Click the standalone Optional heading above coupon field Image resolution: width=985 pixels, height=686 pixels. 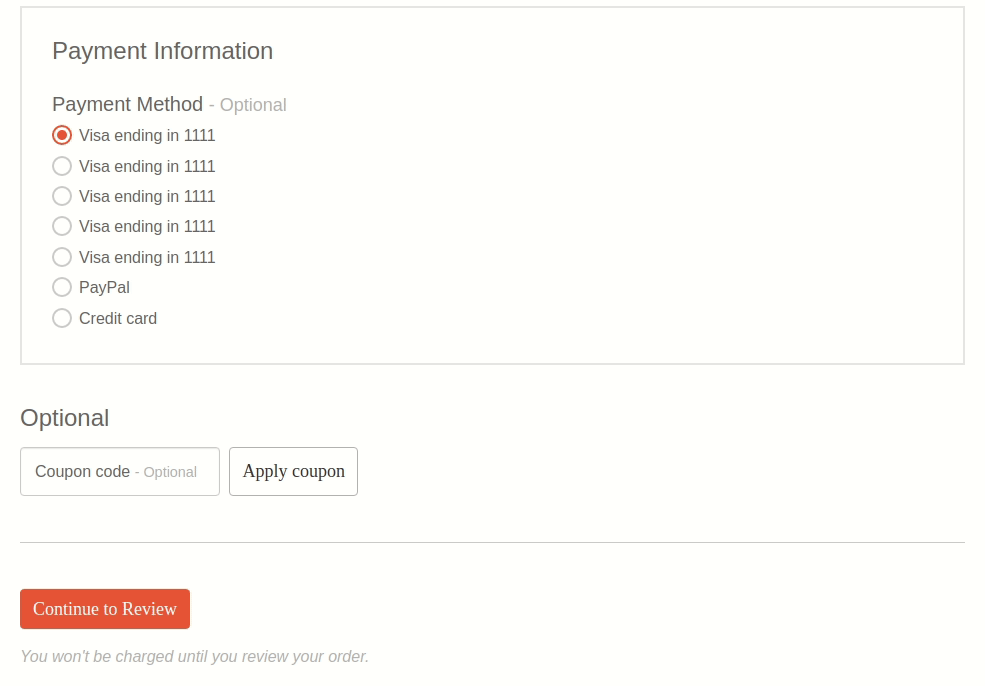[65, 418]
